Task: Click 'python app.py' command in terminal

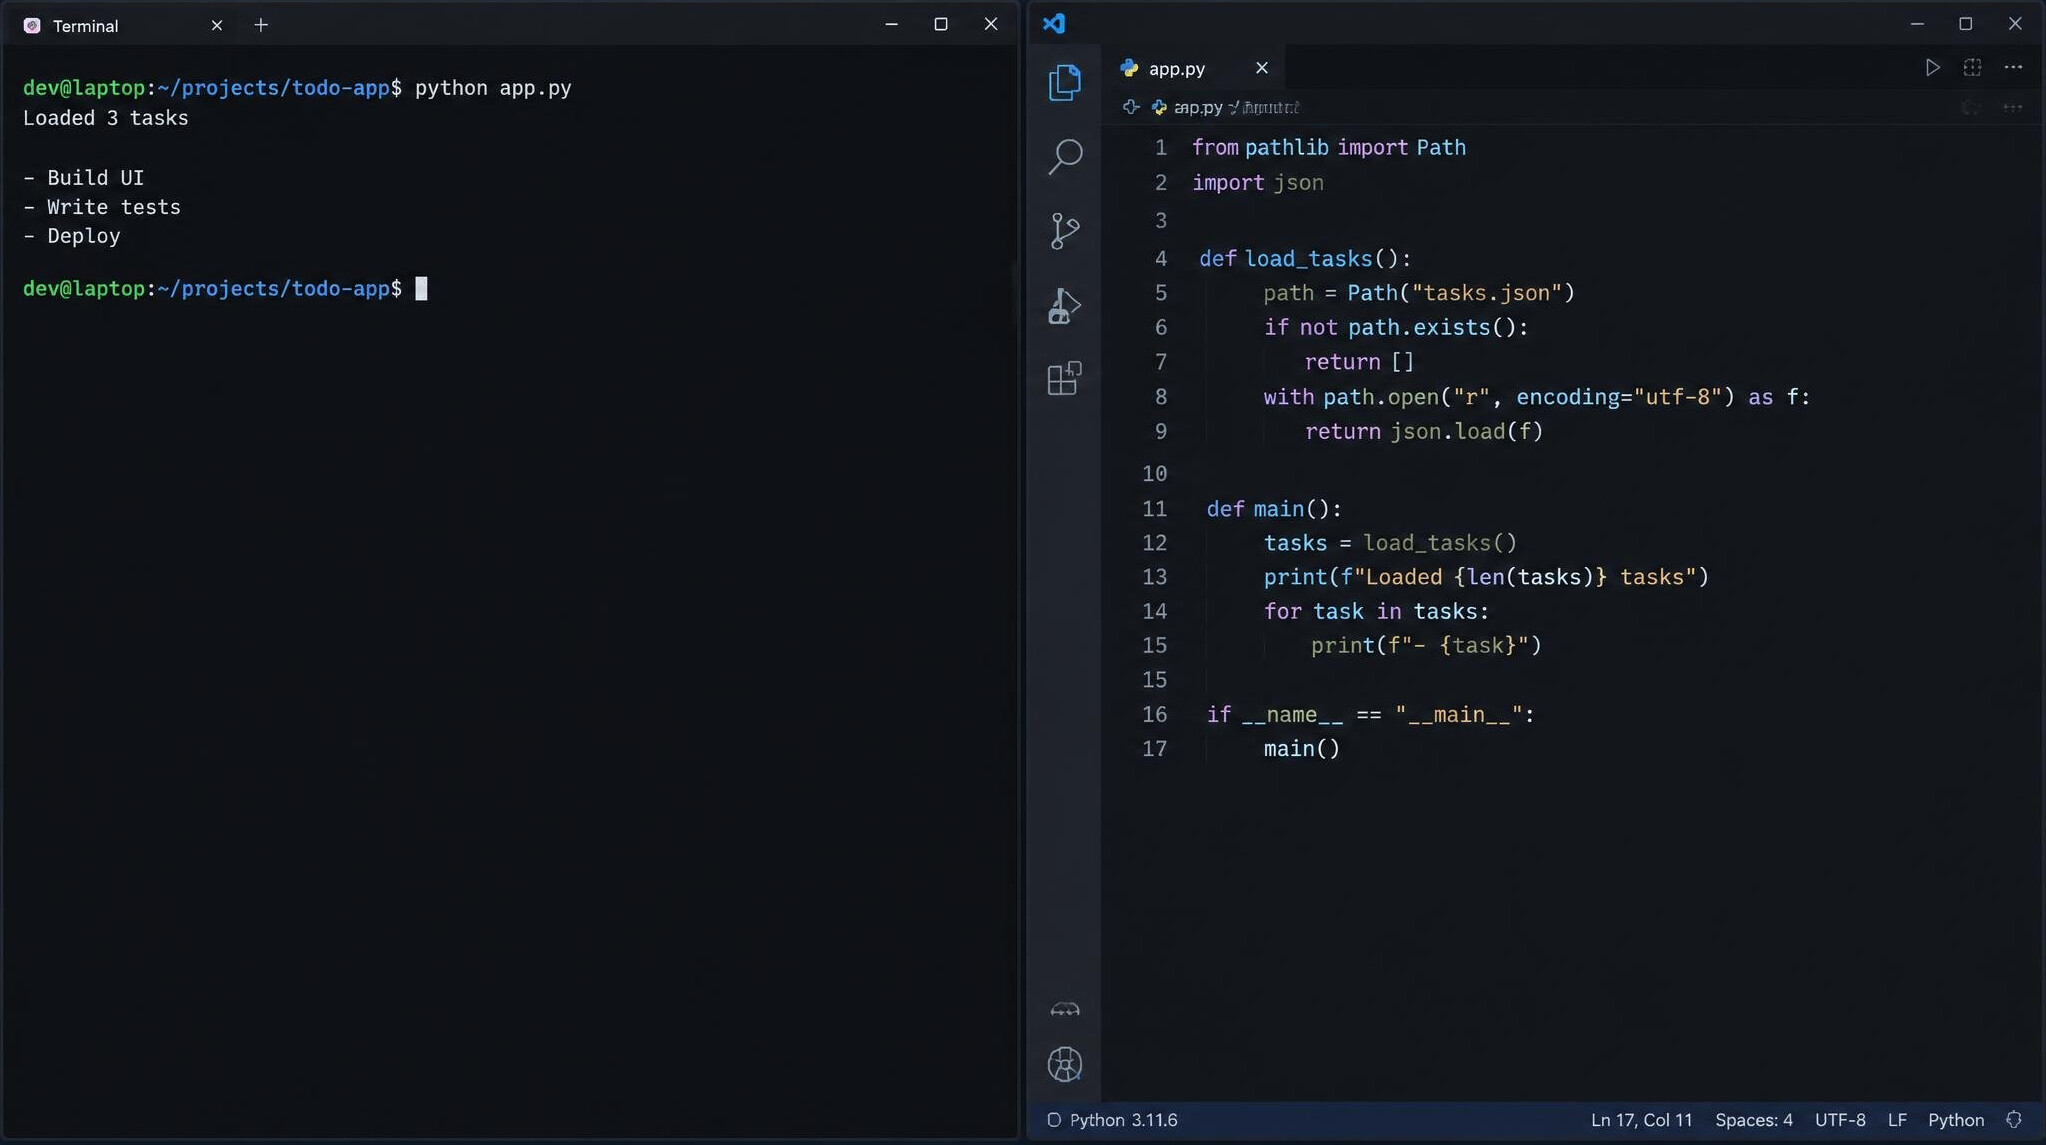Action: 493,88
